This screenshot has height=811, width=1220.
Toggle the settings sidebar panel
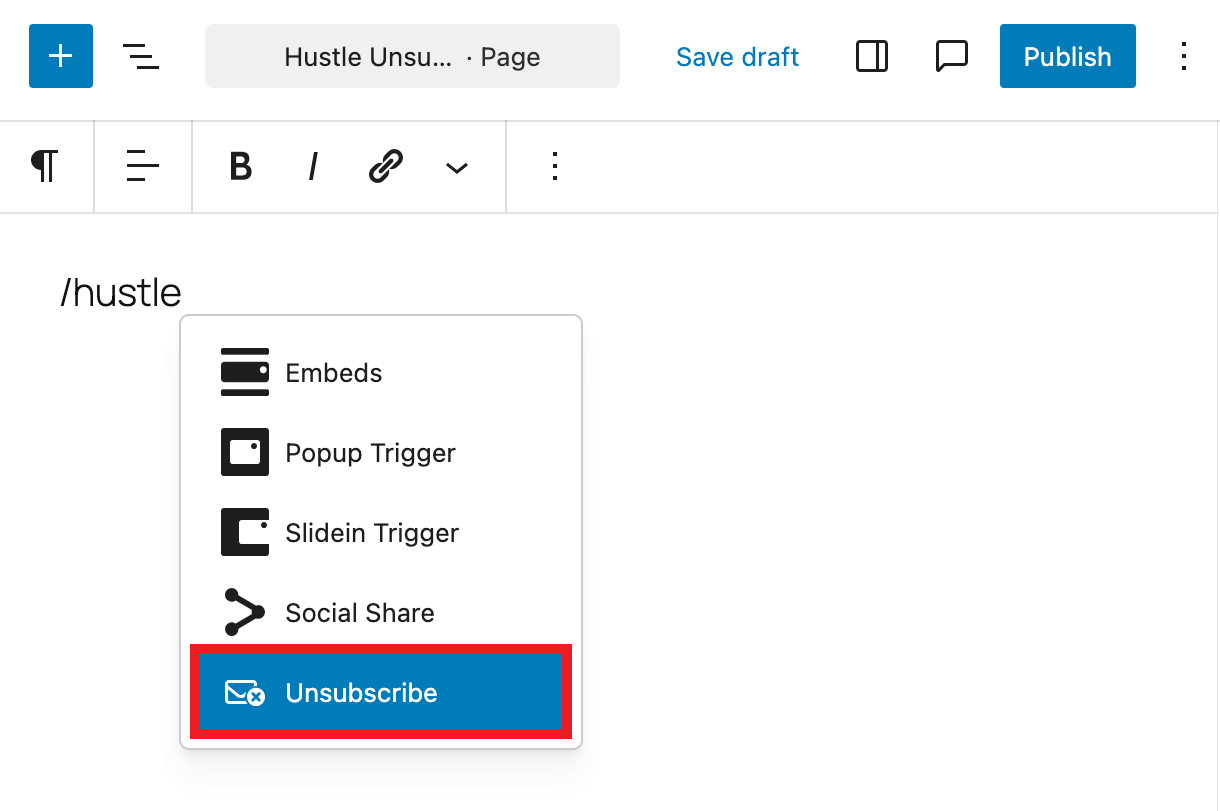click(872, 56)
